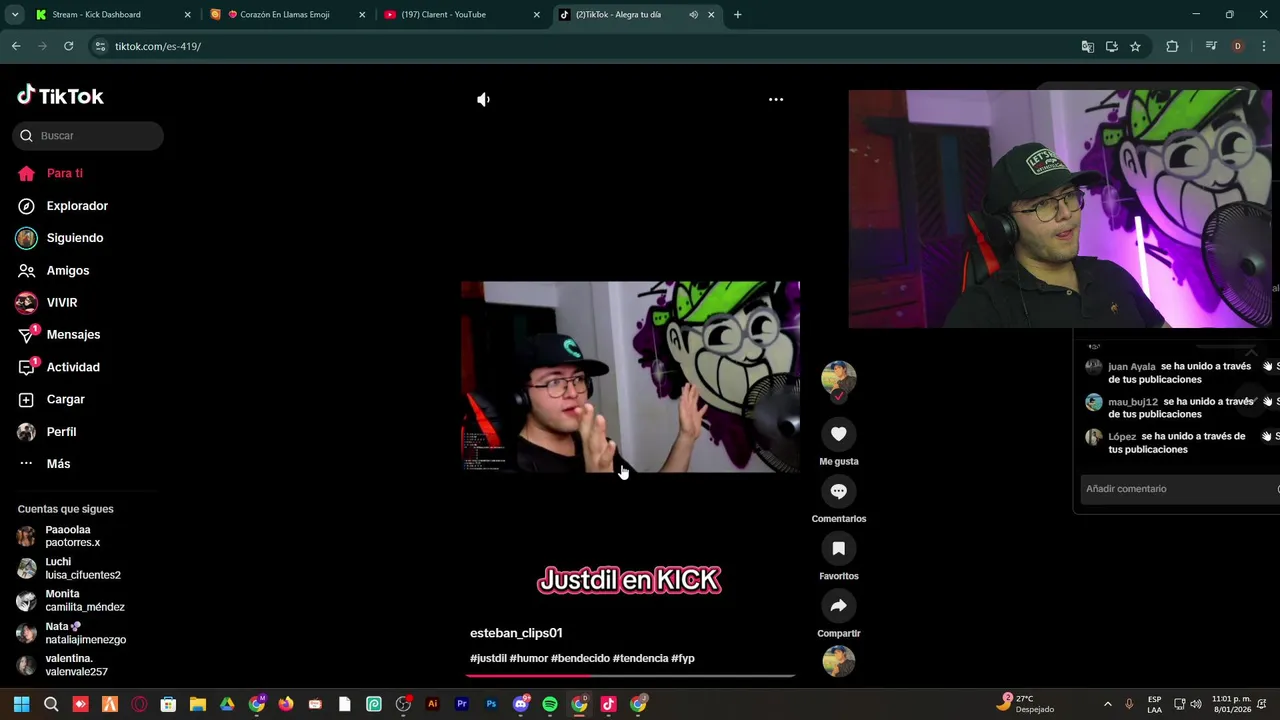The height and width of the screenshot is (720, 1280).
Task: Open Google Translate page icon
Action: coord(1088,46)
